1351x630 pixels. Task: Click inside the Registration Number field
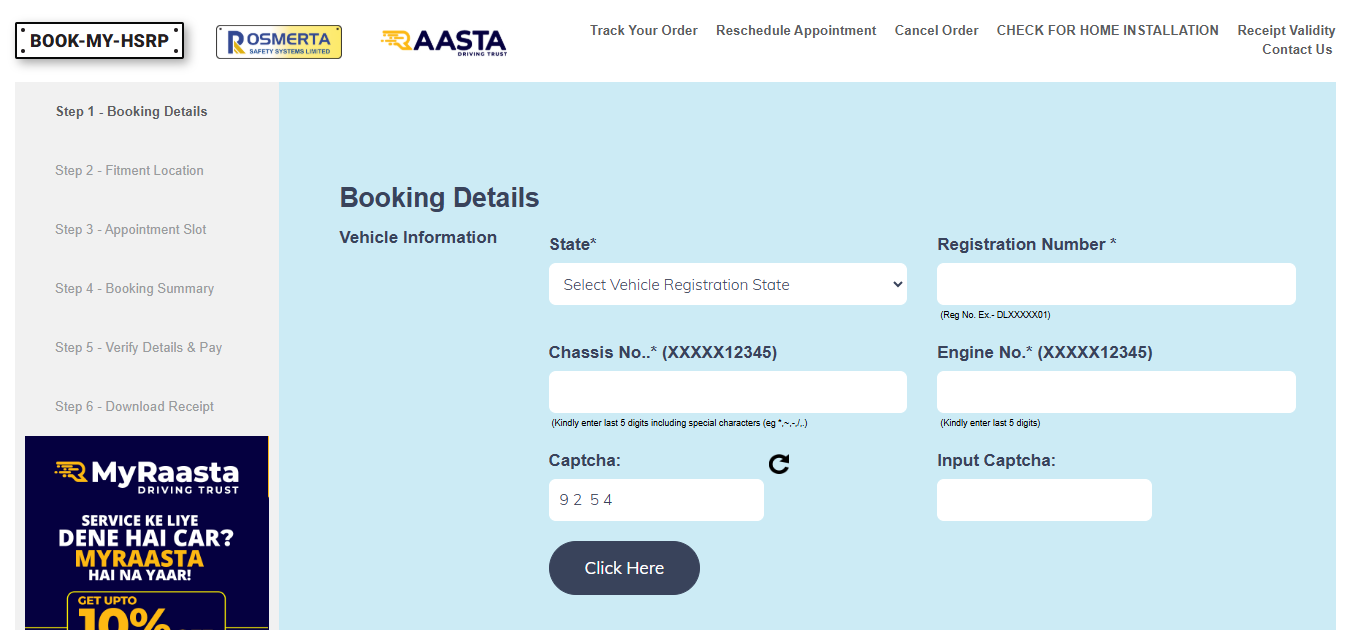coord(1115,284)
